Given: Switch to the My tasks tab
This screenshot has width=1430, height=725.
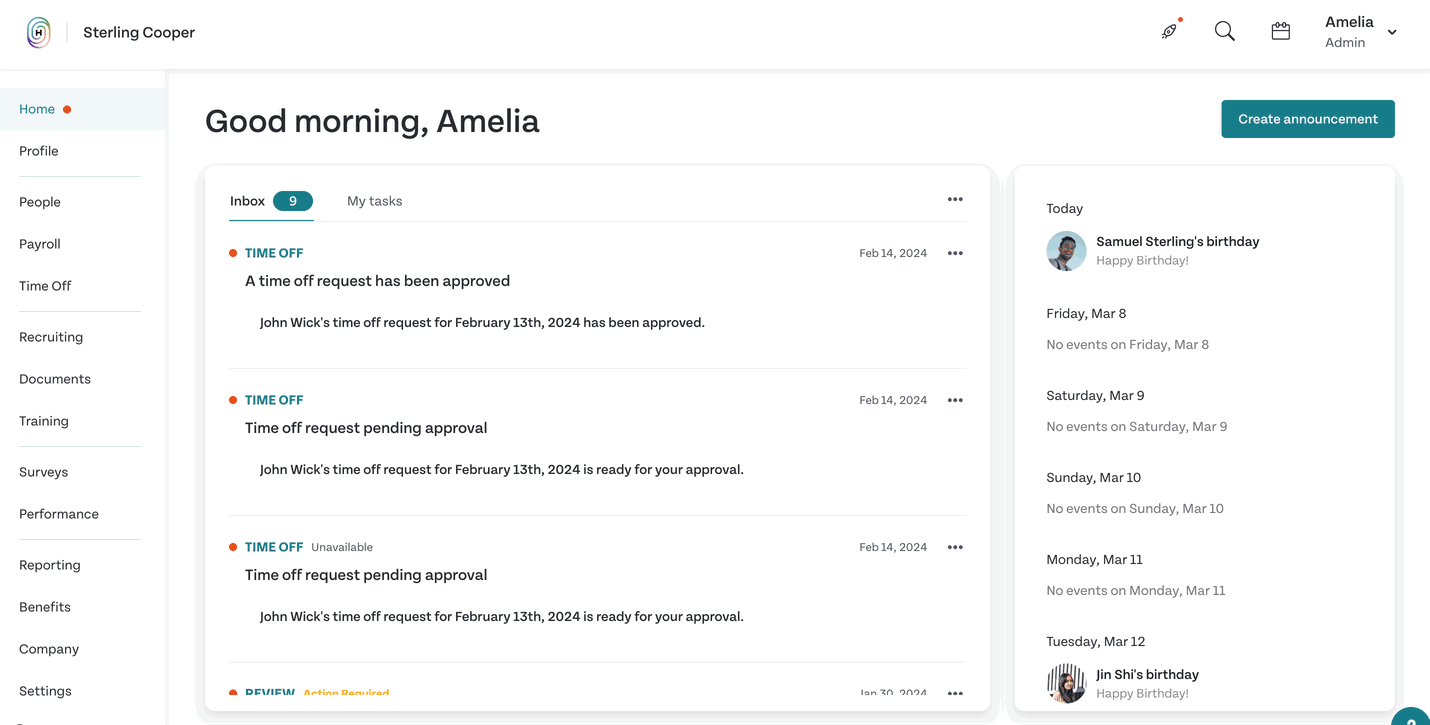Looking at the screenshot, I should pyautogui.click(x=374, y=201).
